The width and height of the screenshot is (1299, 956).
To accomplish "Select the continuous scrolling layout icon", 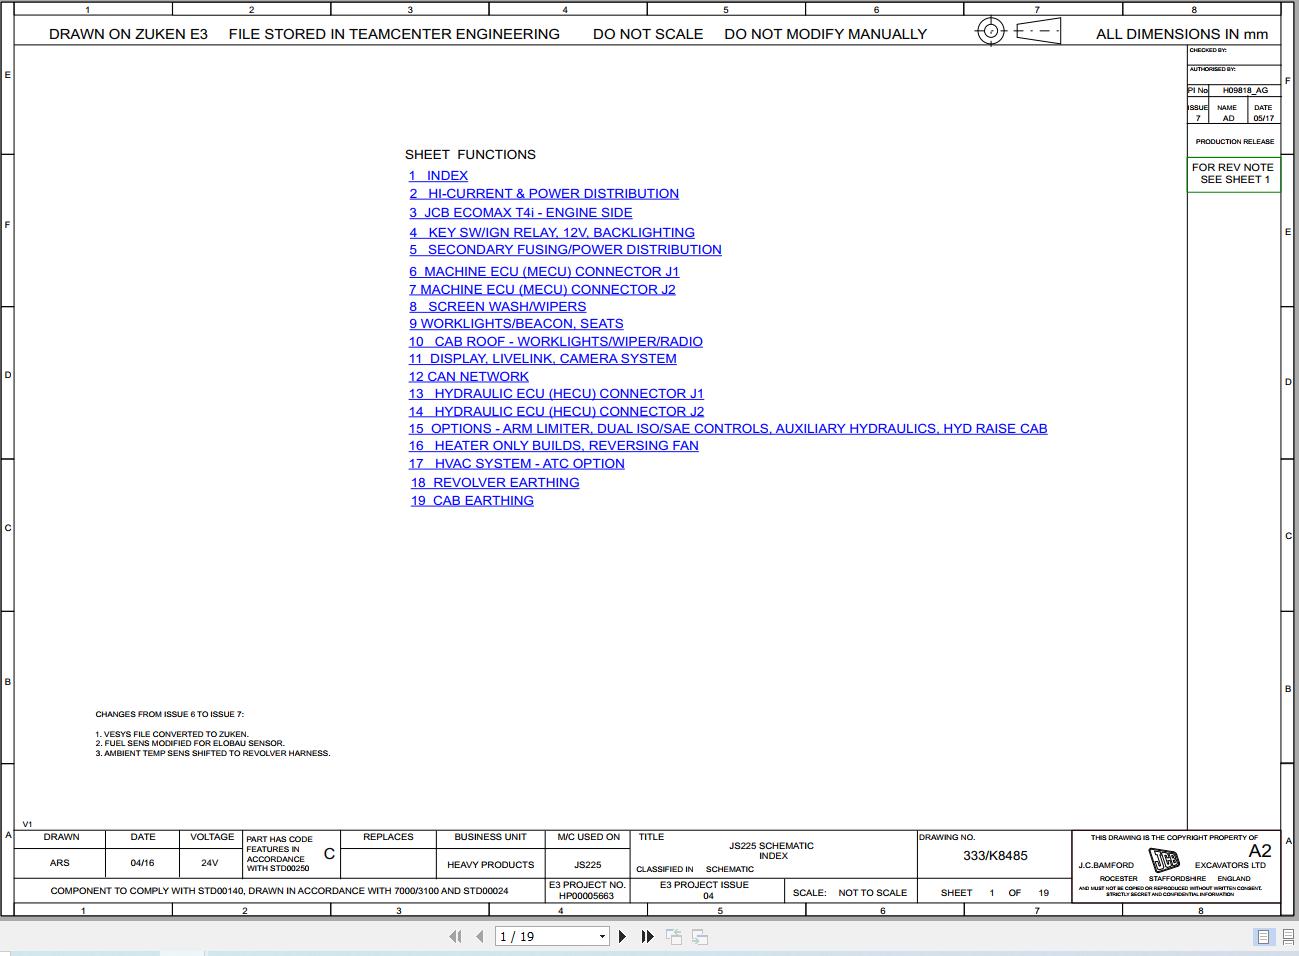I will click(x=1287, y=937).
